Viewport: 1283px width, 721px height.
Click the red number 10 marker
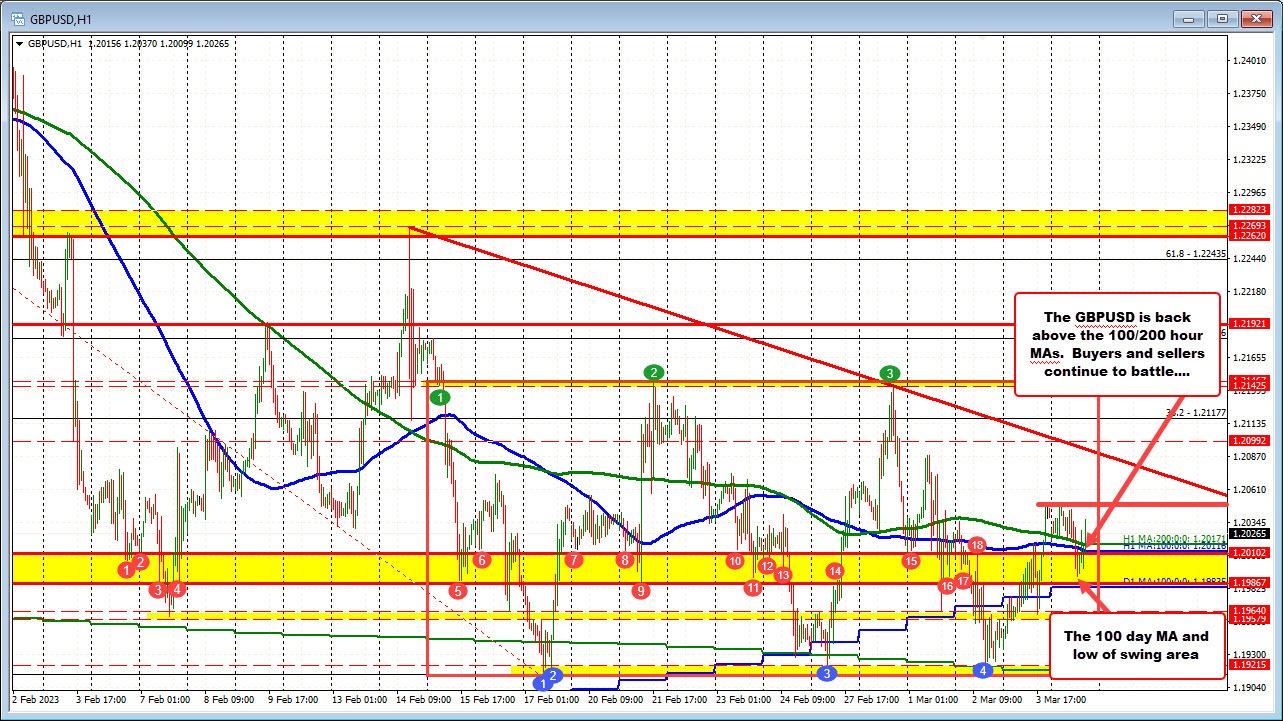734,561
